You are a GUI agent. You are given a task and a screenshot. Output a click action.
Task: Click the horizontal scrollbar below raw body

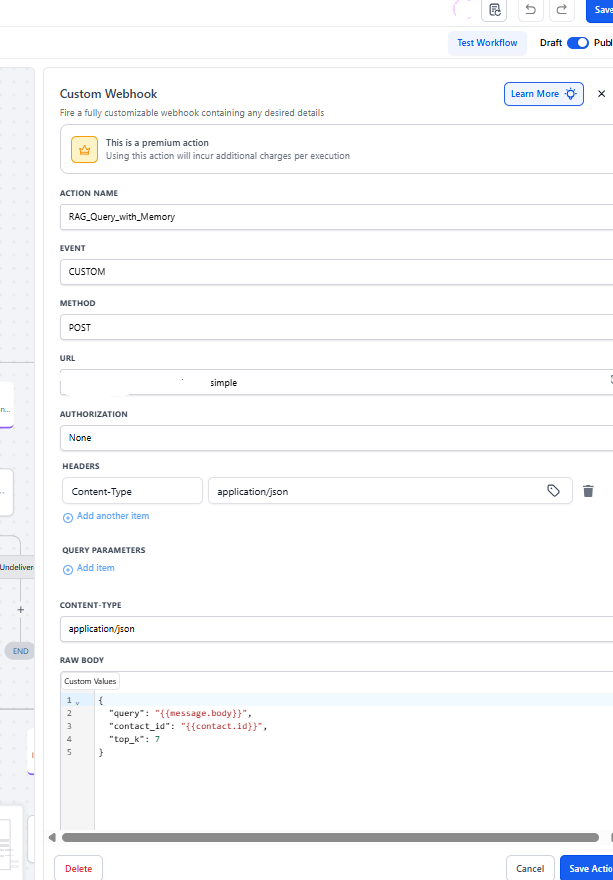coord(330,837)
